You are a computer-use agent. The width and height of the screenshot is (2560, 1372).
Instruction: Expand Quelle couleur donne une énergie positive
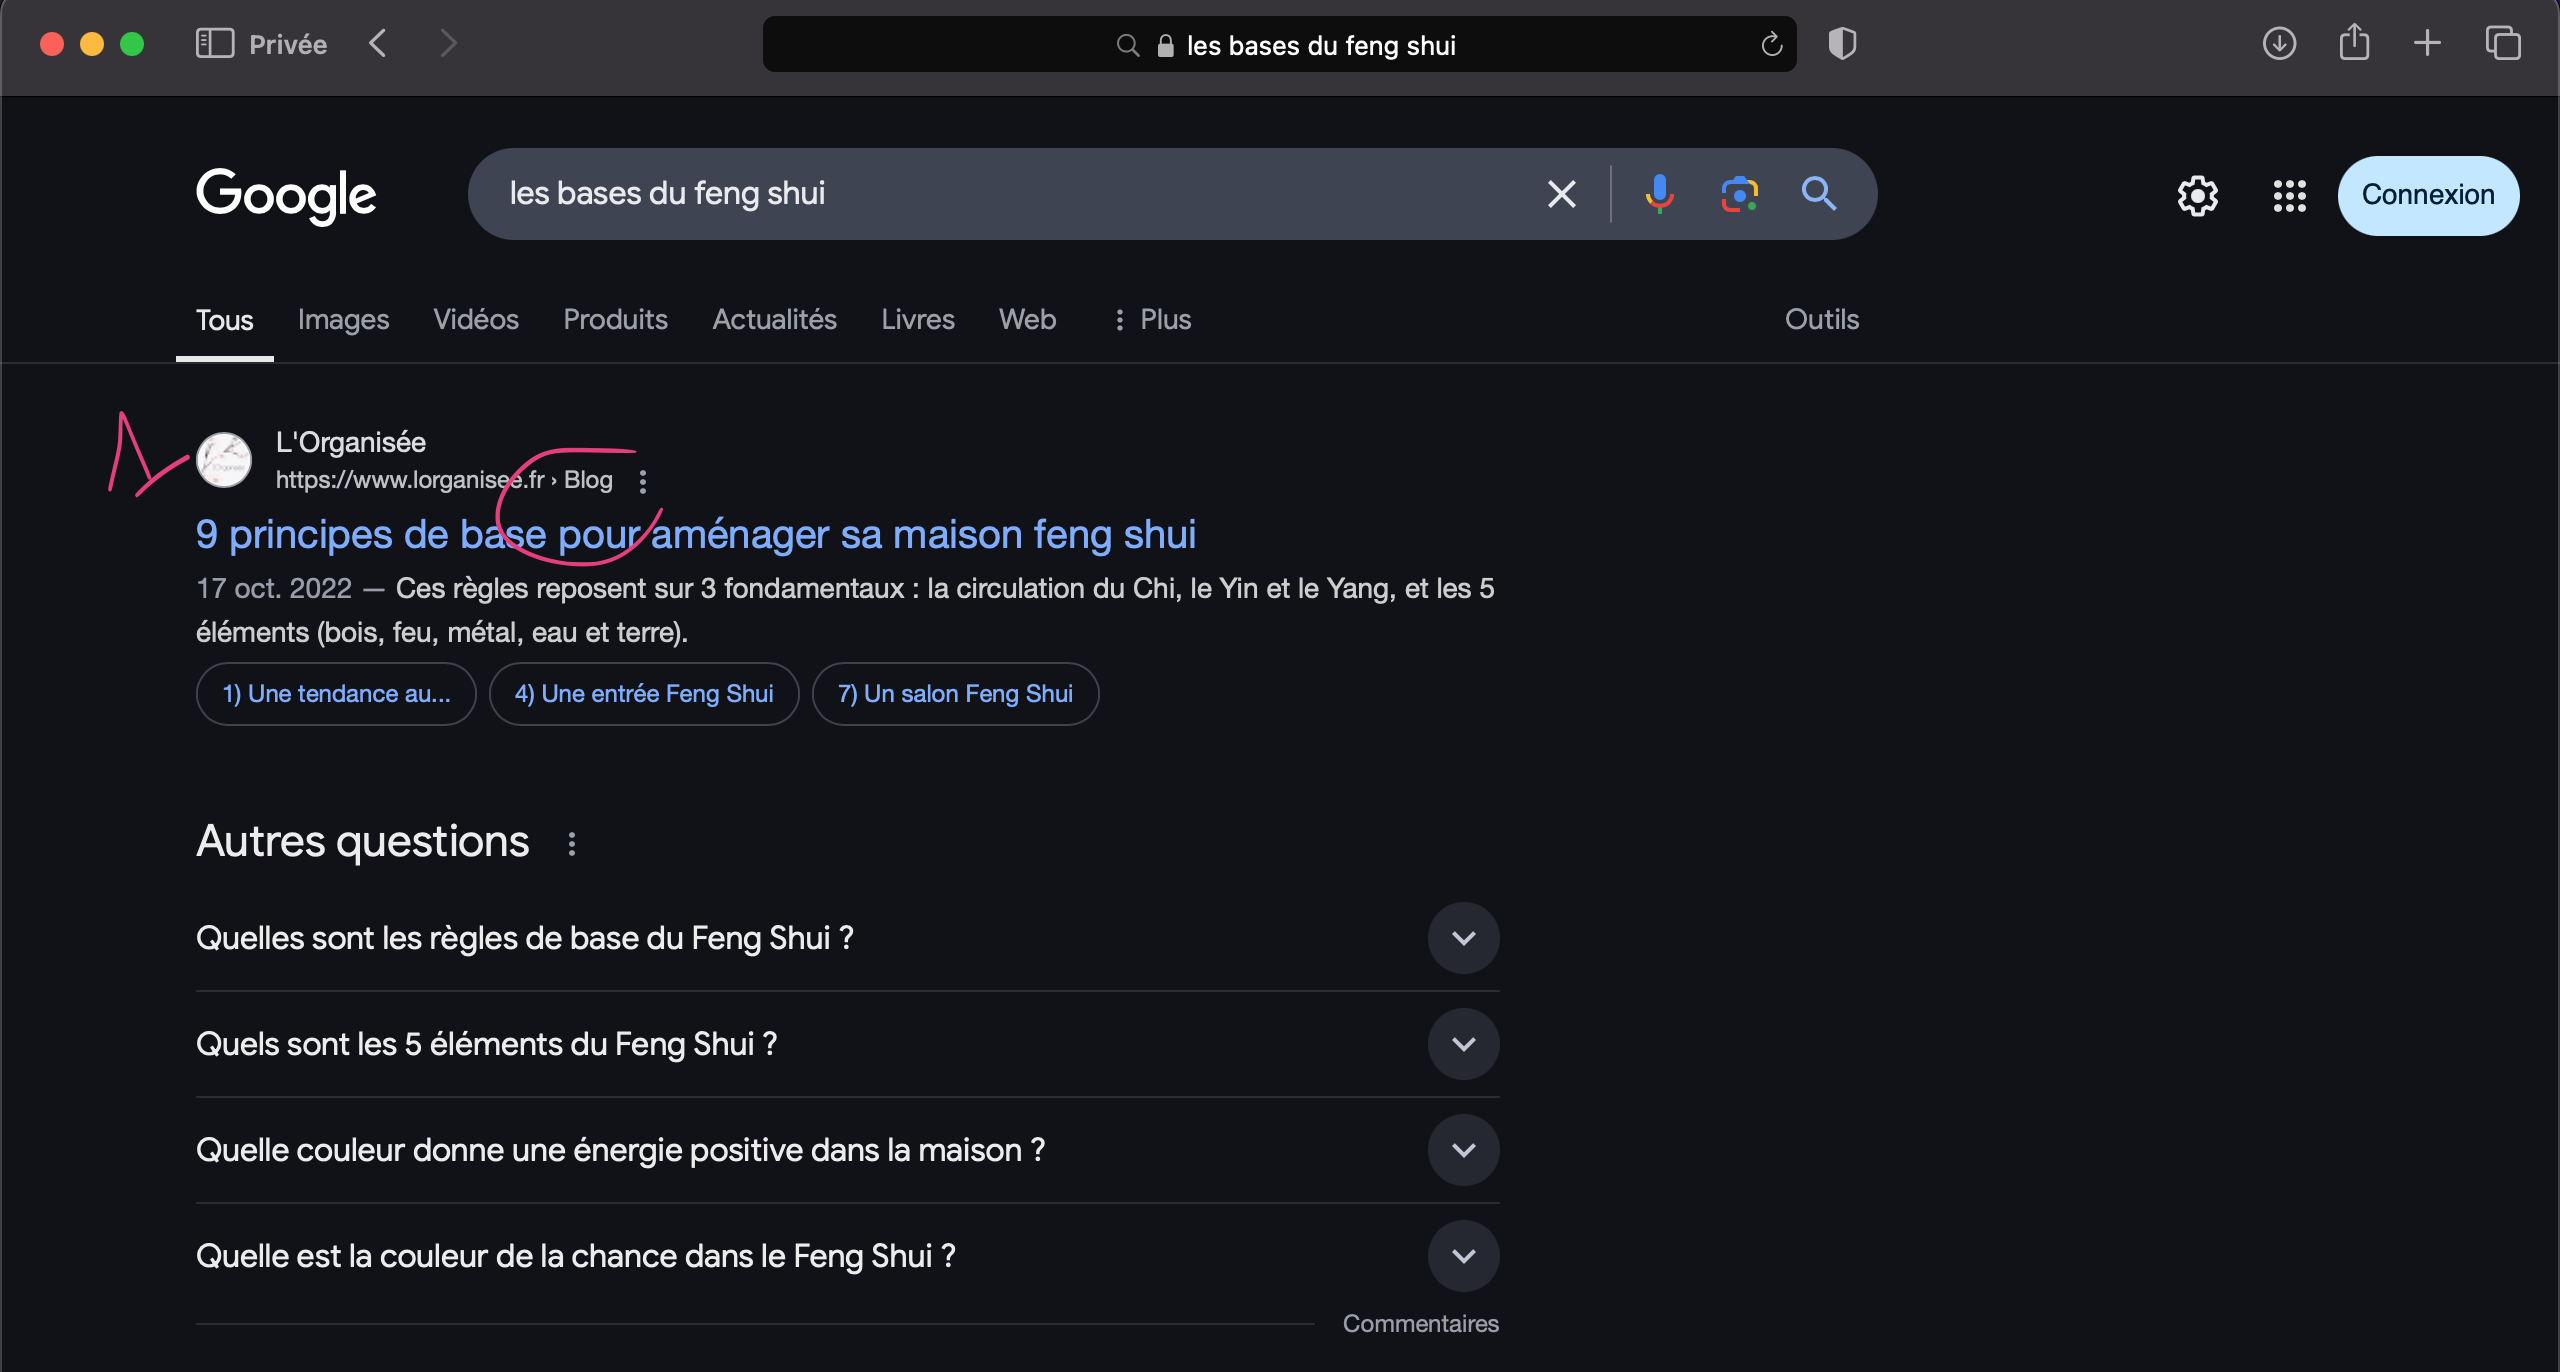(x=847, y=1150)
